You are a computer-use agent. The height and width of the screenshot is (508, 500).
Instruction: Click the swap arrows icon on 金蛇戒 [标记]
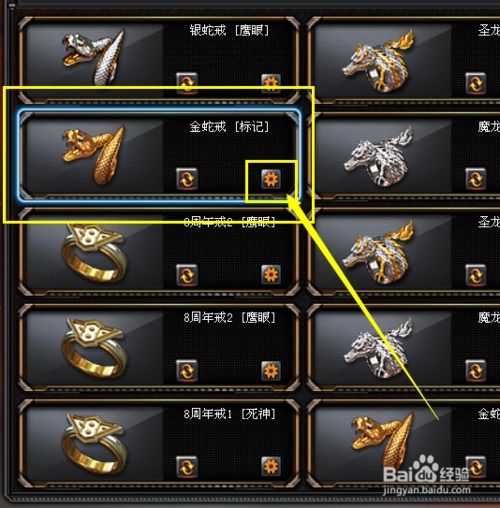click(187, 179)
